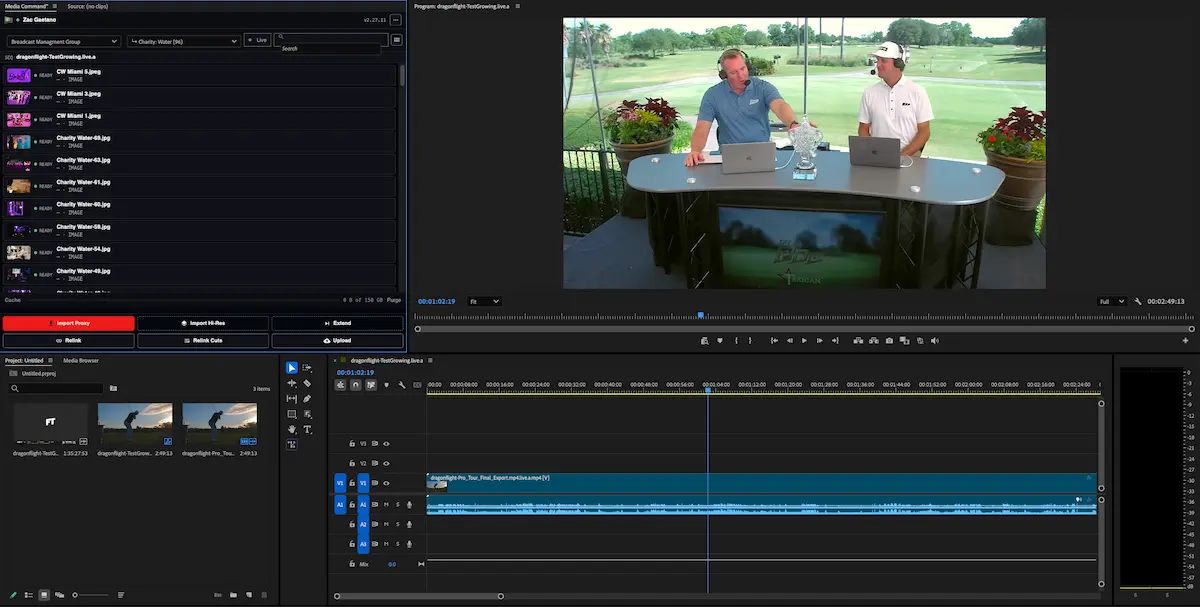Select the Selection arrow tool

291,368
